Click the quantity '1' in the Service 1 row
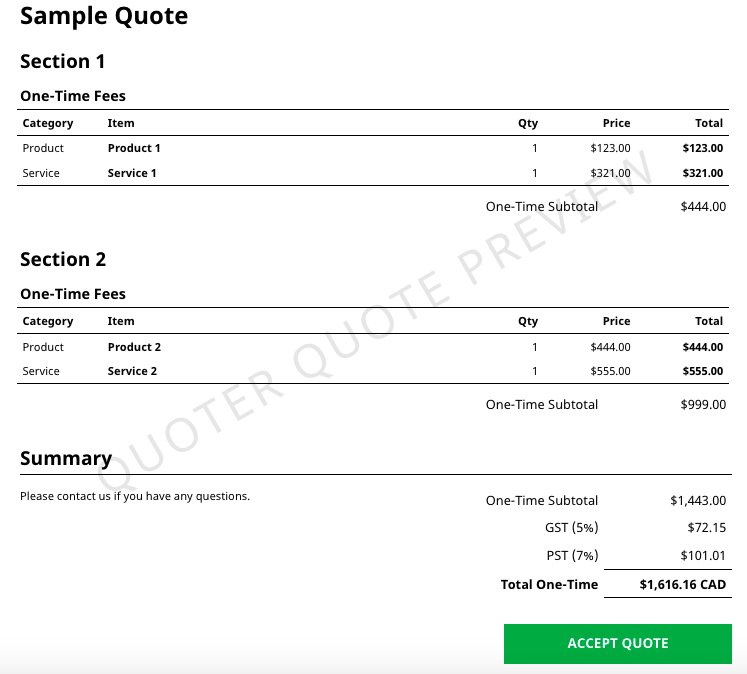The height and width of the screenshot is (674, 747). point(535,173)
